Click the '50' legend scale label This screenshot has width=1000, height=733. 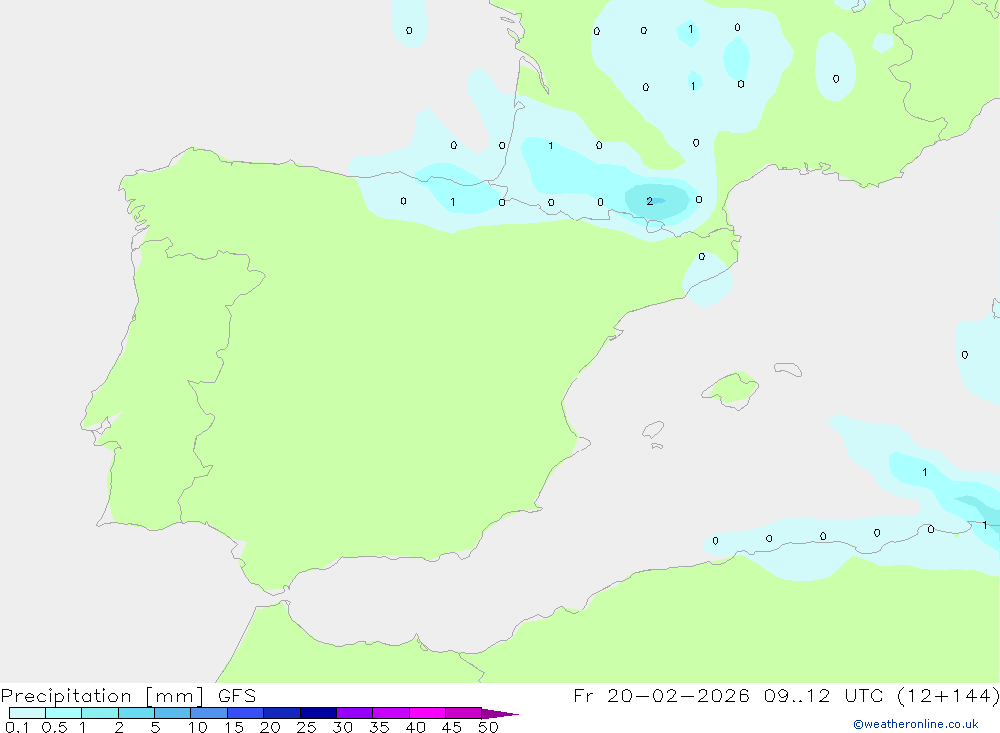[488, 727]
